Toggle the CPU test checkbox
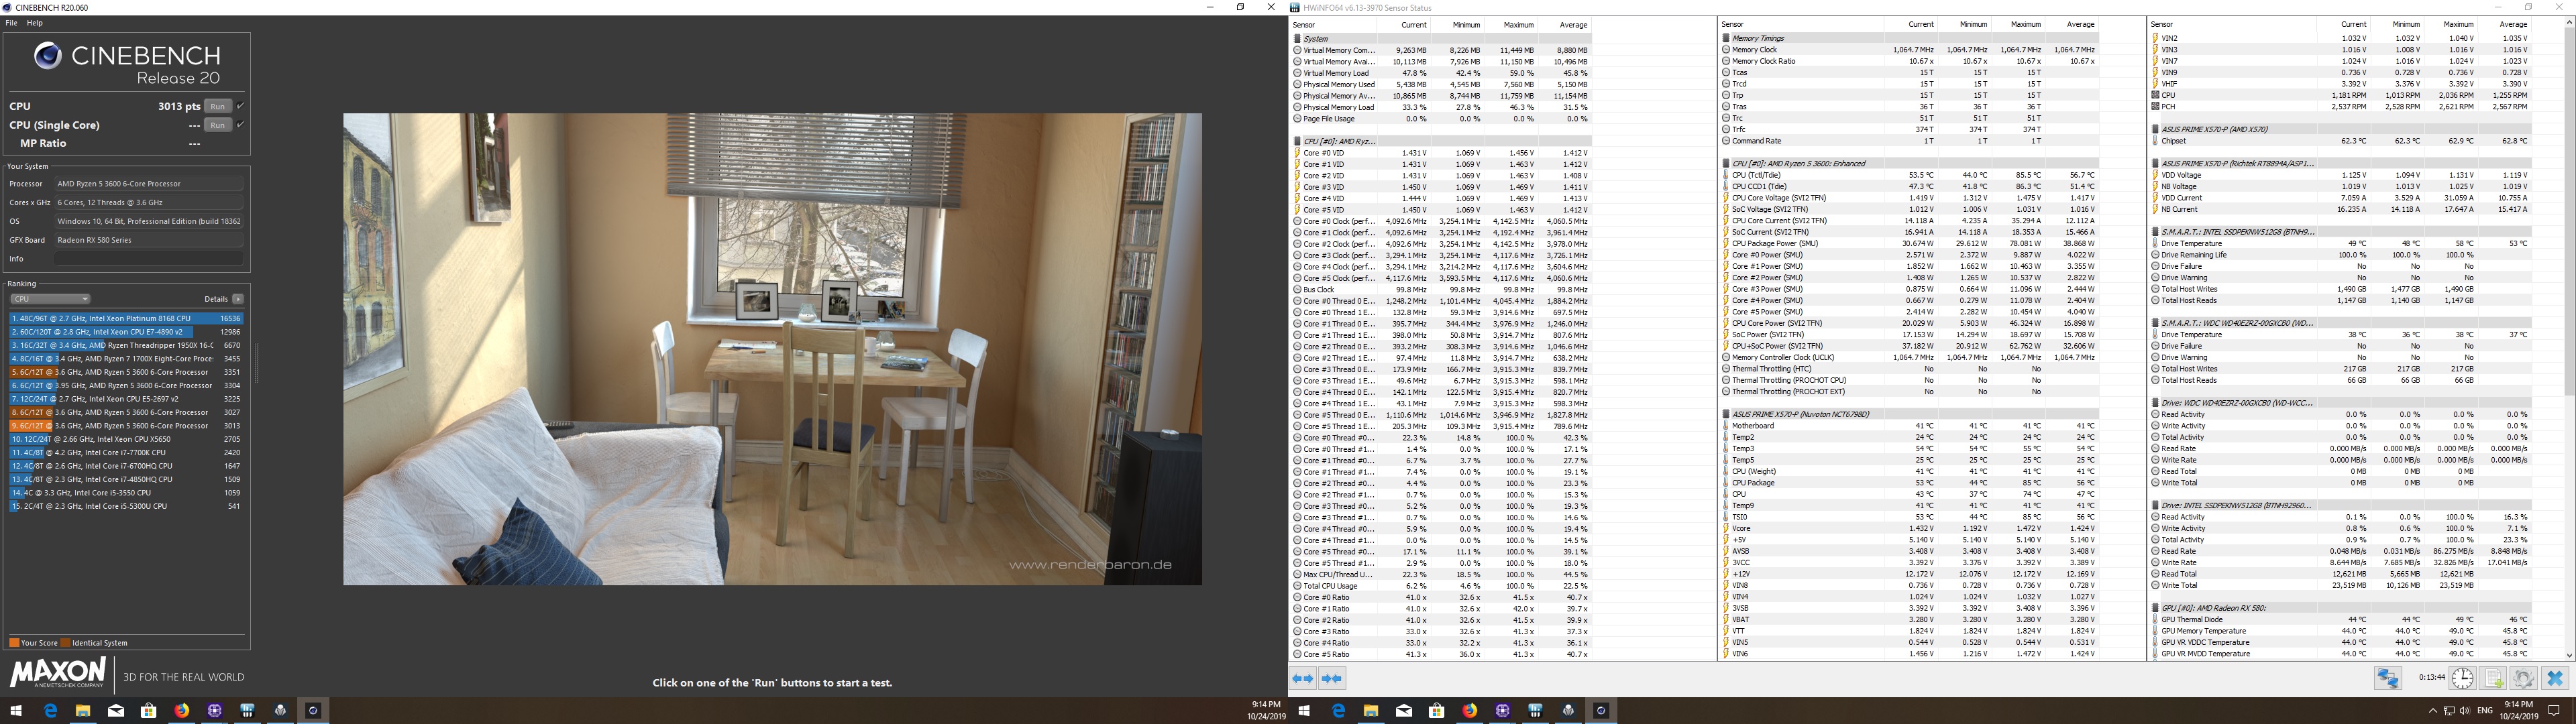 pos(241,106)
